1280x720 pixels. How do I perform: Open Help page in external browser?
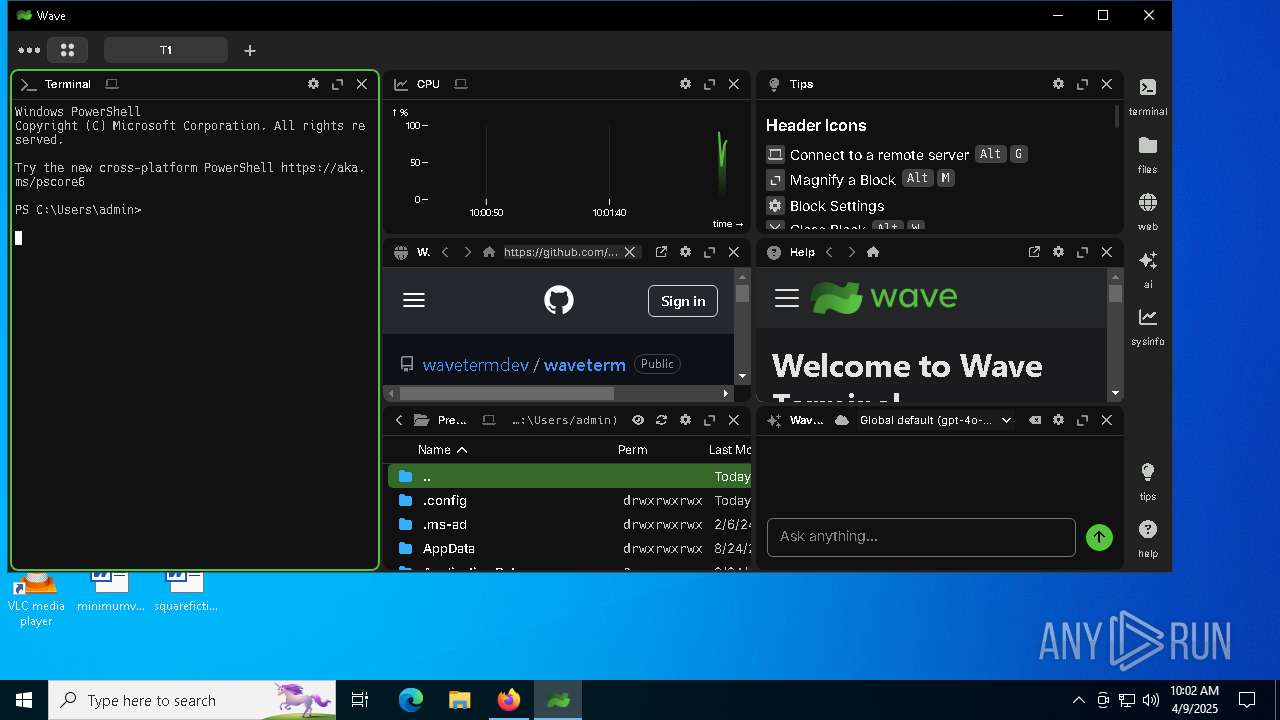coord(1034,252)
